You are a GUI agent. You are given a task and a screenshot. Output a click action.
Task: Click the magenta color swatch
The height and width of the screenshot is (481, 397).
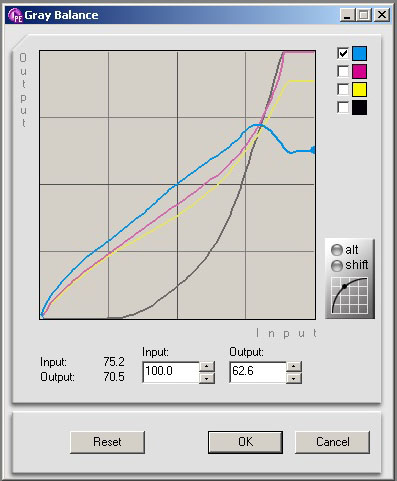click(359, 71)
